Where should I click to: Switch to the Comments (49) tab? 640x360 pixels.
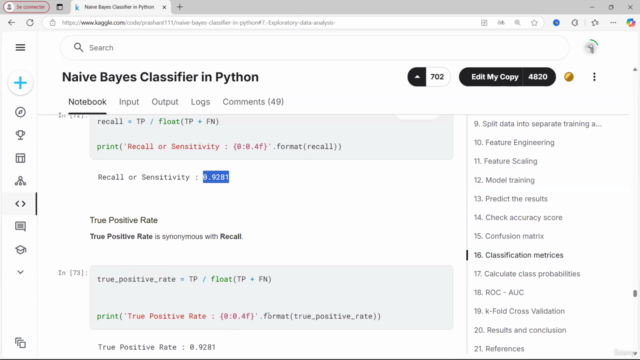(253, 102)
